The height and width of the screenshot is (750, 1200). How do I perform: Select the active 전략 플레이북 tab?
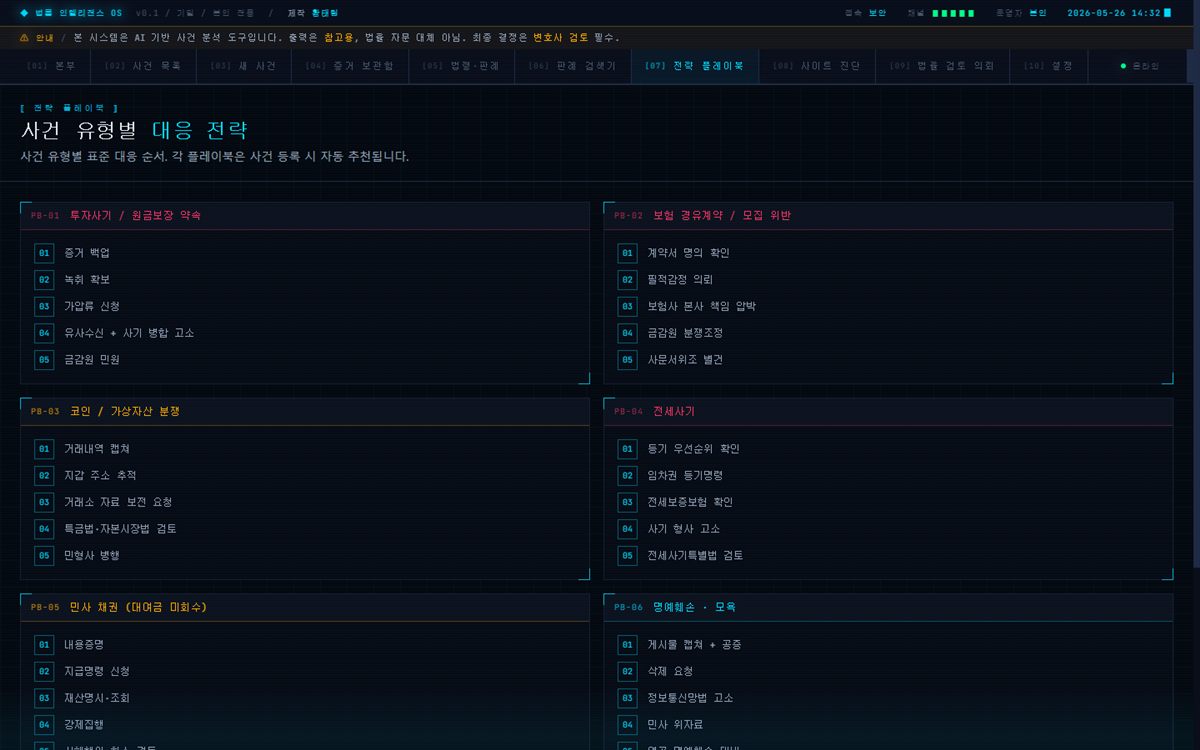click(x=694, y=66)
